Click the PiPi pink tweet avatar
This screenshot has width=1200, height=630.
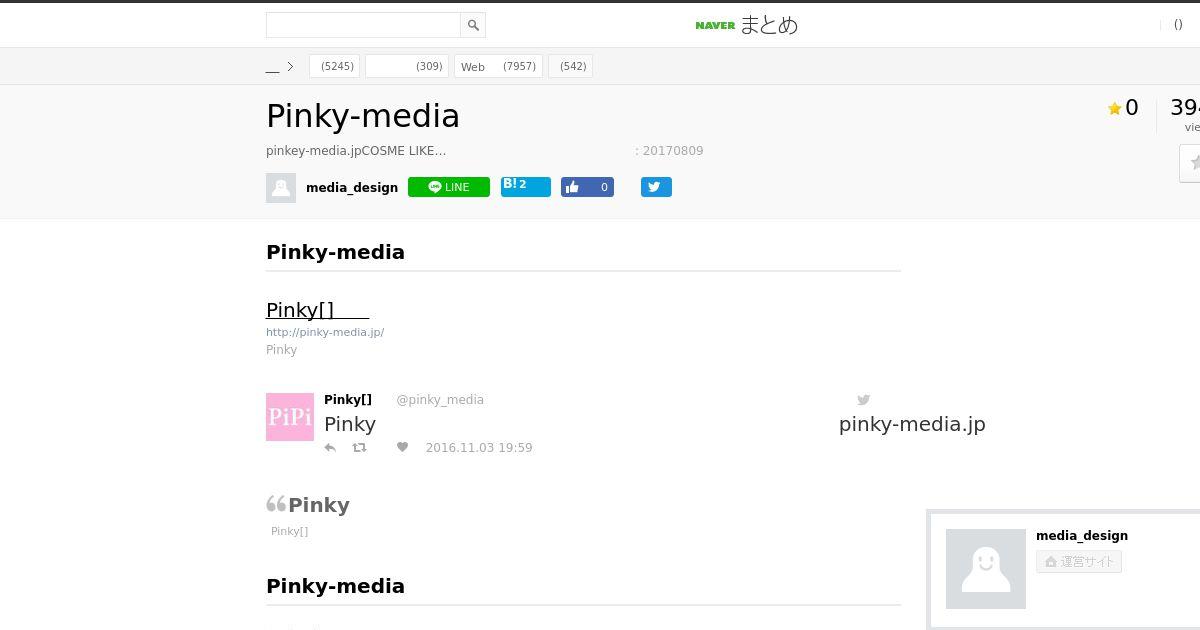pyautogui.click(x=290, y=417)
